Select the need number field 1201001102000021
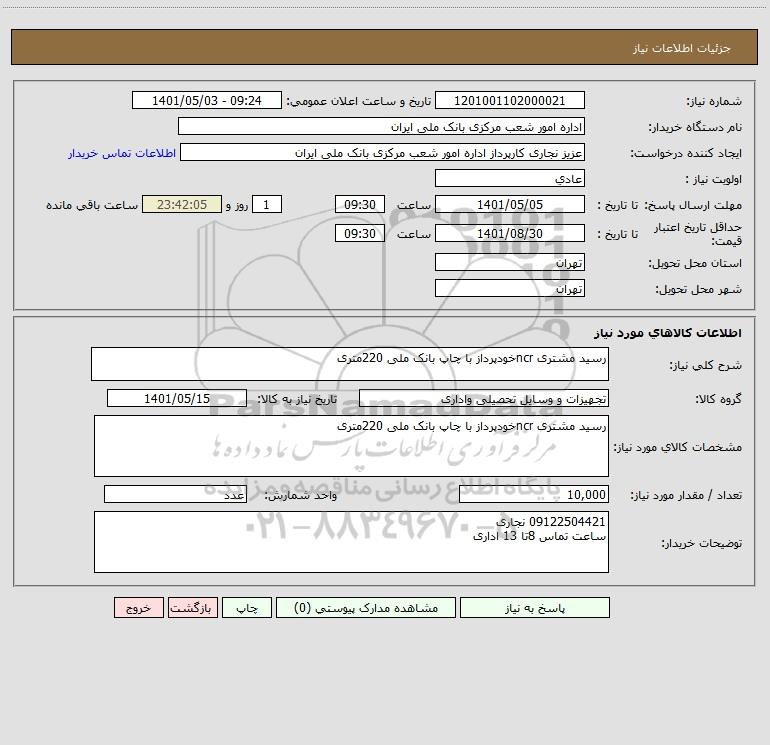Image resolution: width=770 pixels, height=745 pixels. [510, 100]
